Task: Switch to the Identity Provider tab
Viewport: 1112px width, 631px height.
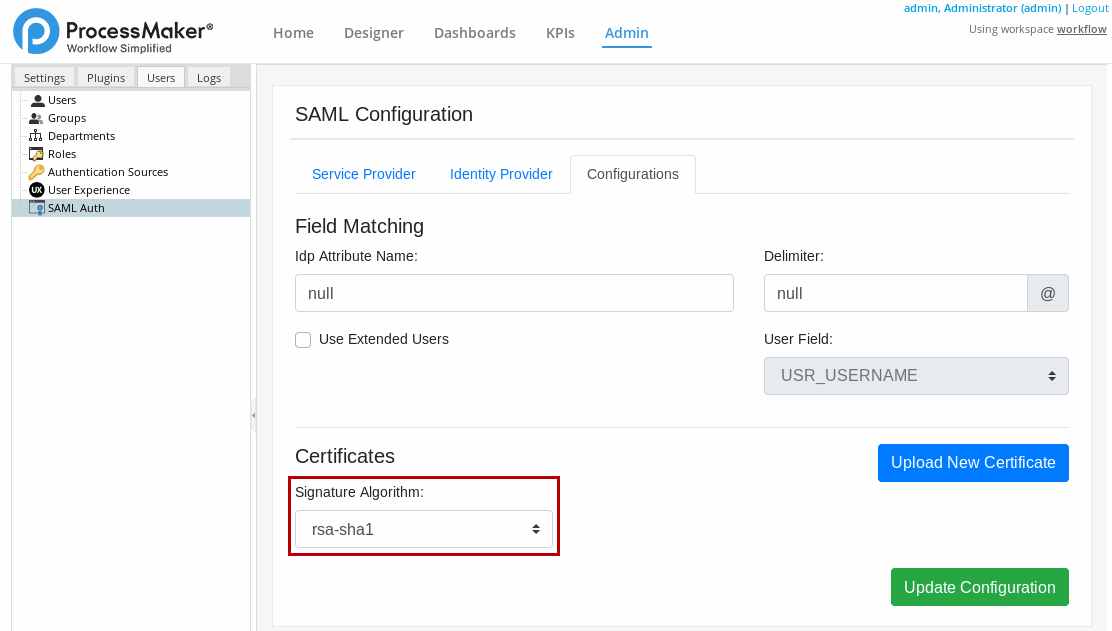Action: point(501,174)
